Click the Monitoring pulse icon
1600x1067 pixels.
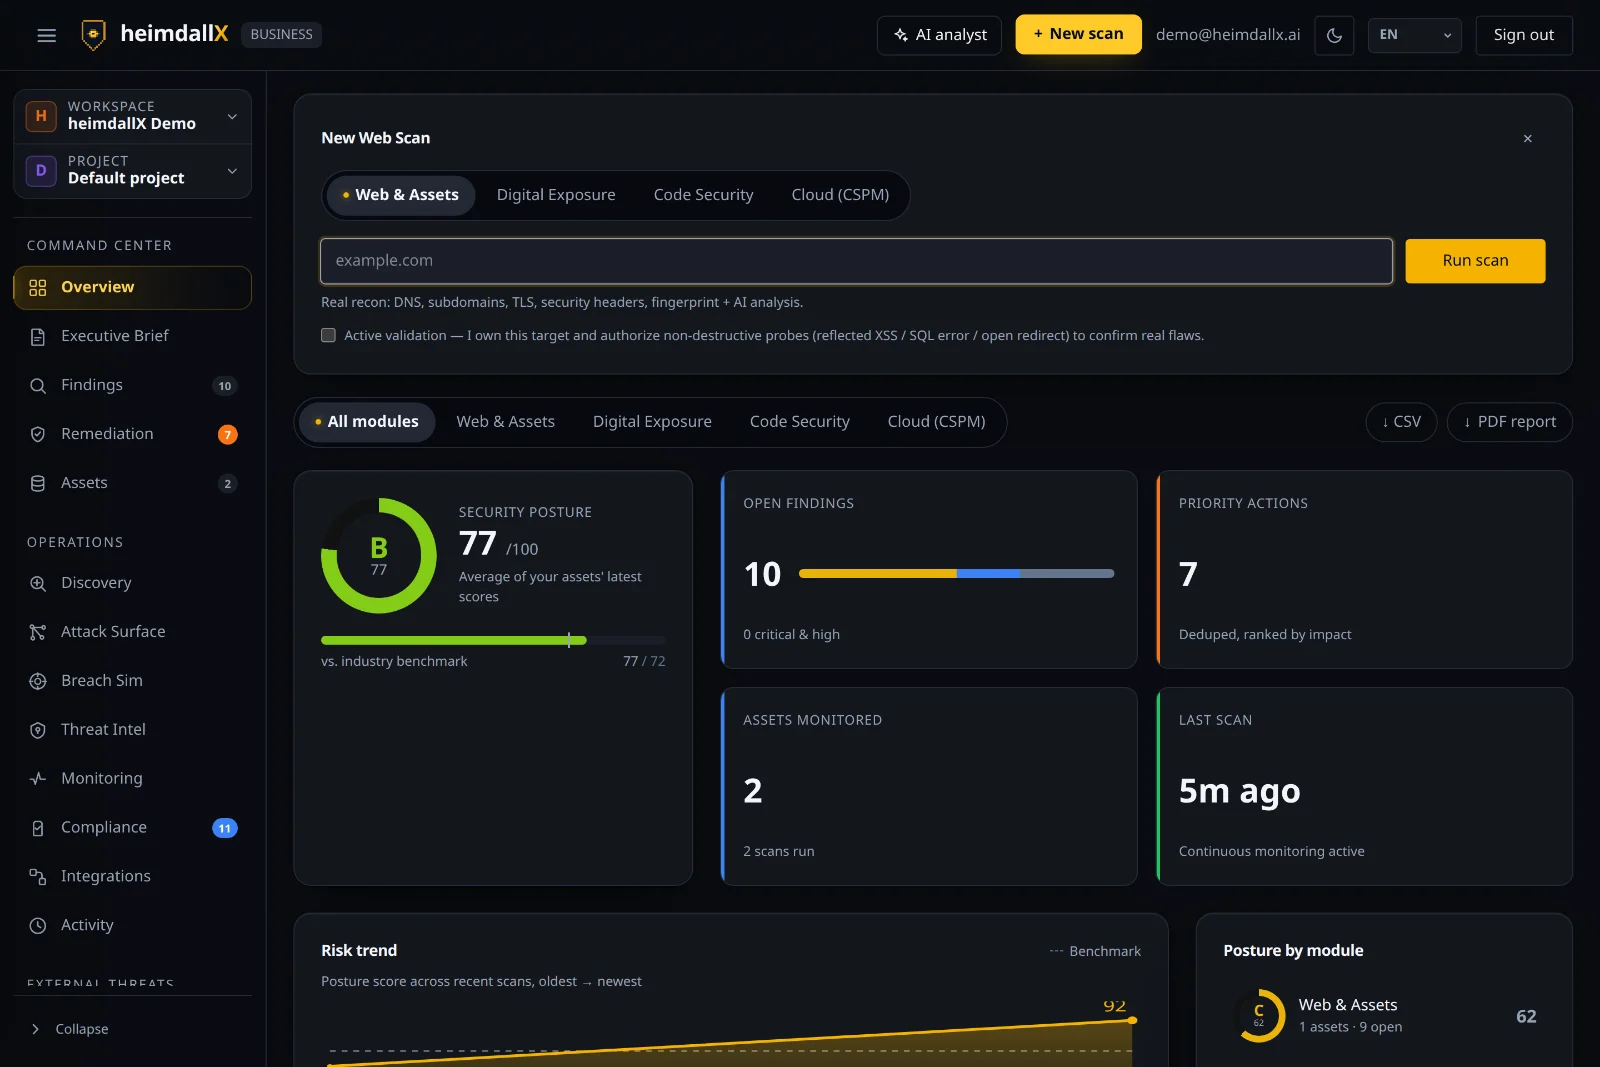pos(38,779)
